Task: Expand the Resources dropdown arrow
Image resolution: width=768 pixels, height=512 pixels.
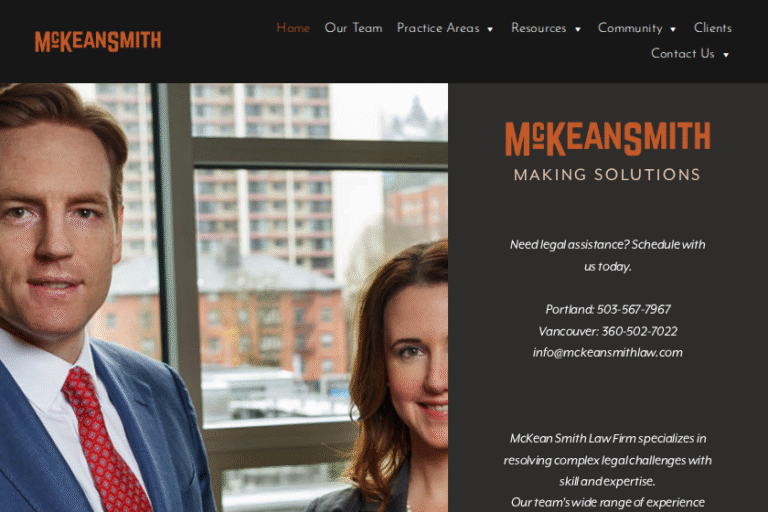Action: (x=577, y=29)
